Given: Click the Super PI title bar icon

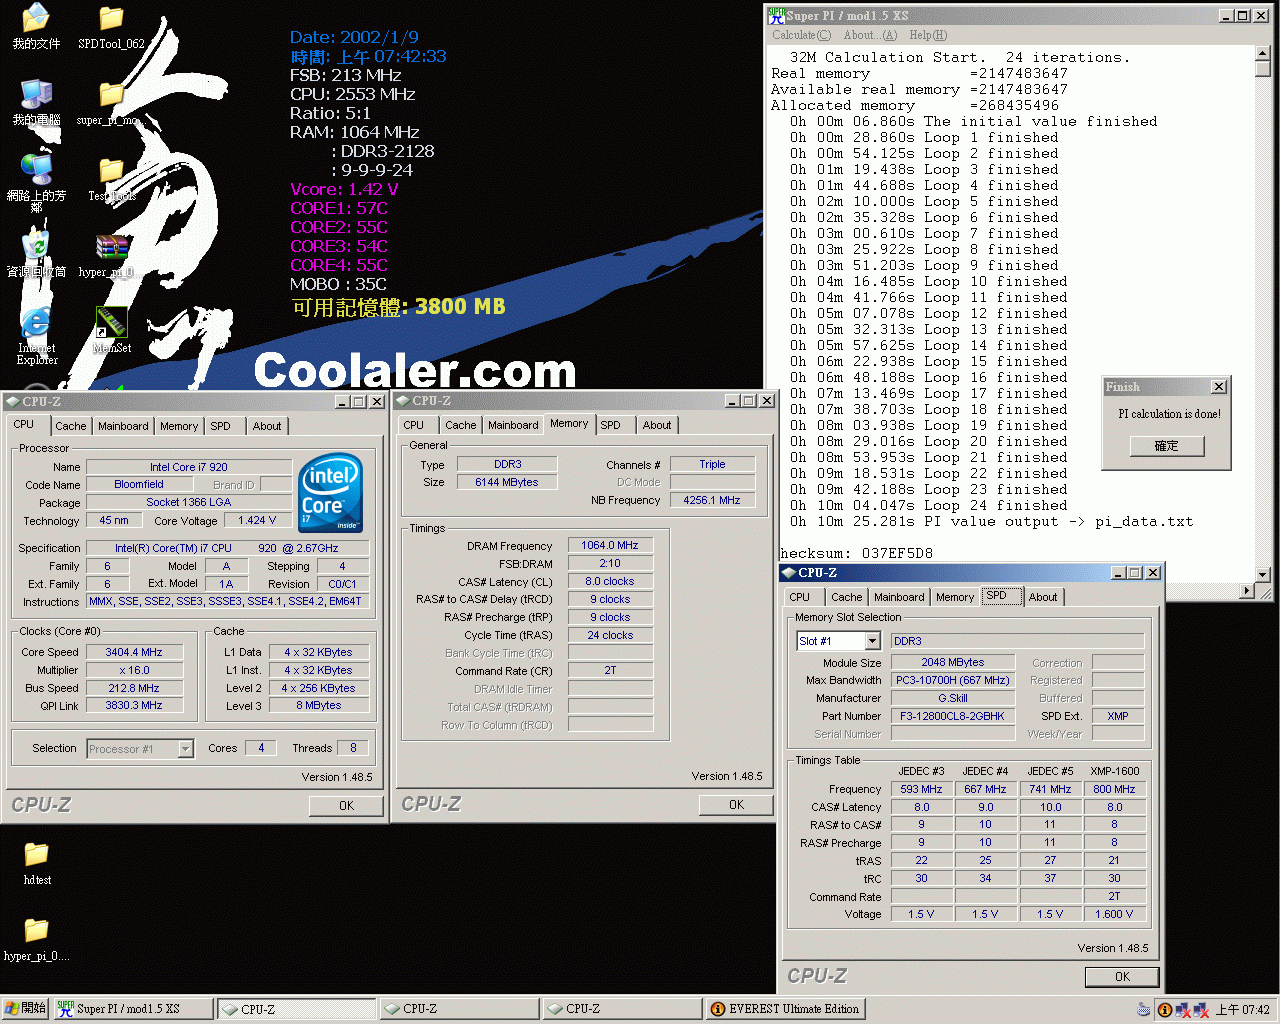Looking at the screenshot, I should 776,15.
